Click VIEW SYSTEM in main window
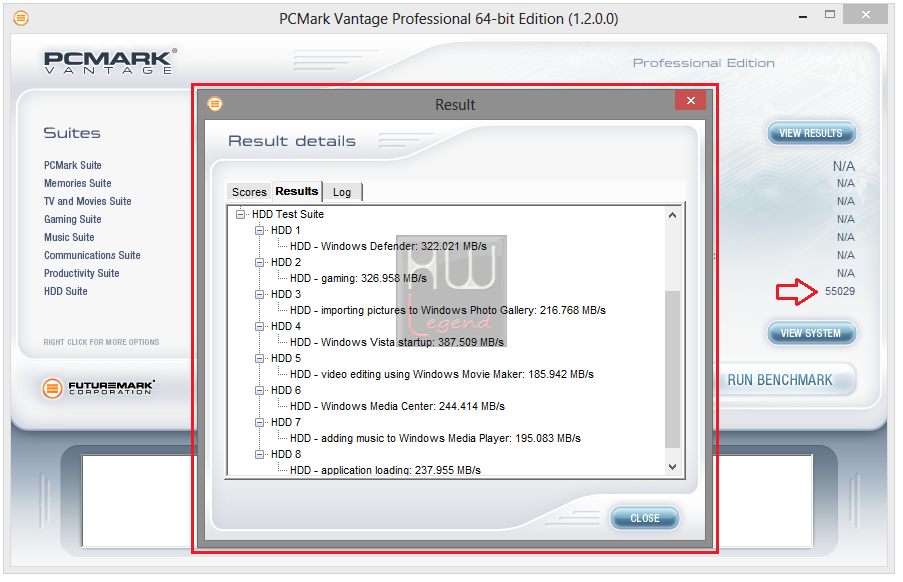The width and height of the screenshot is (903, 582). pos(811,333)
